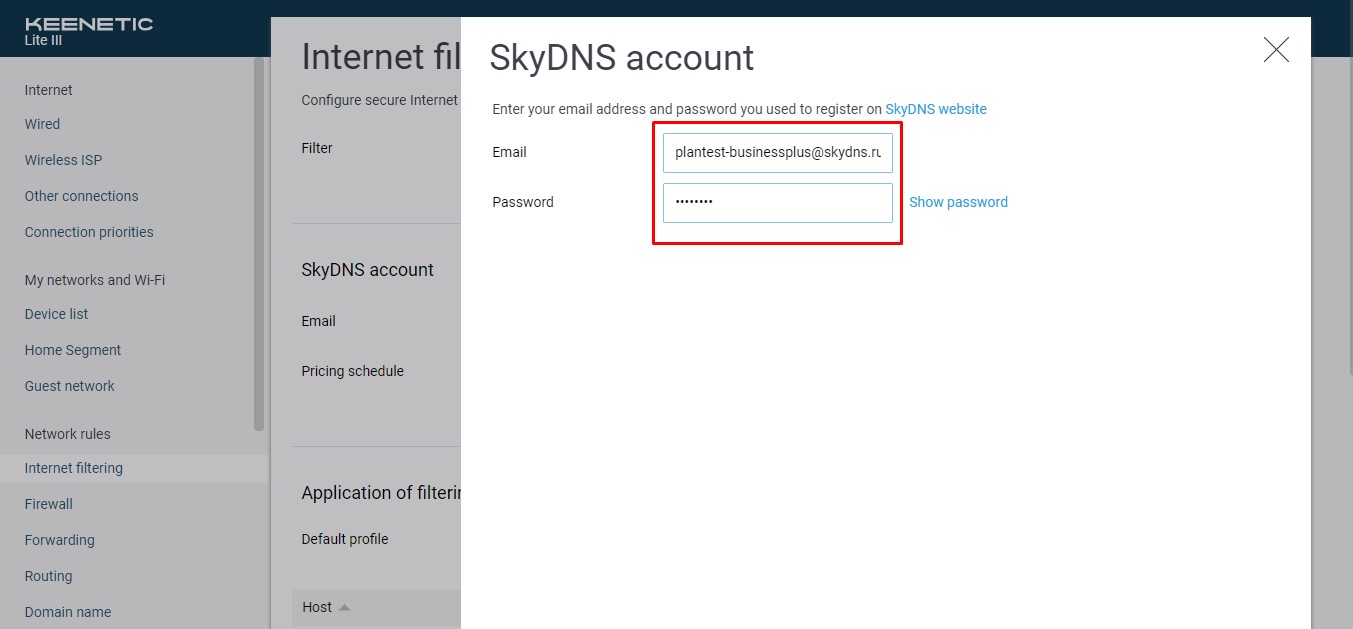Go to Guest network settings

pos(70,386)
